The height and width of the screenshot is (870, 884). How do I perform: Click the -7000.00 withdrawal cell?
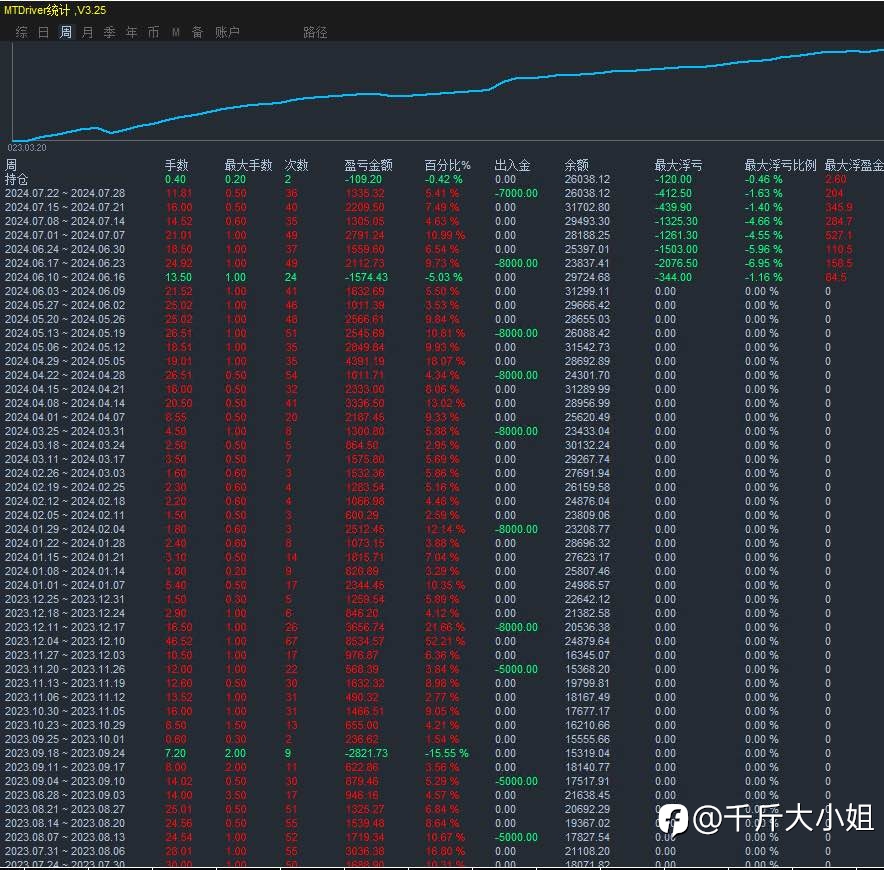click(516, 193)
